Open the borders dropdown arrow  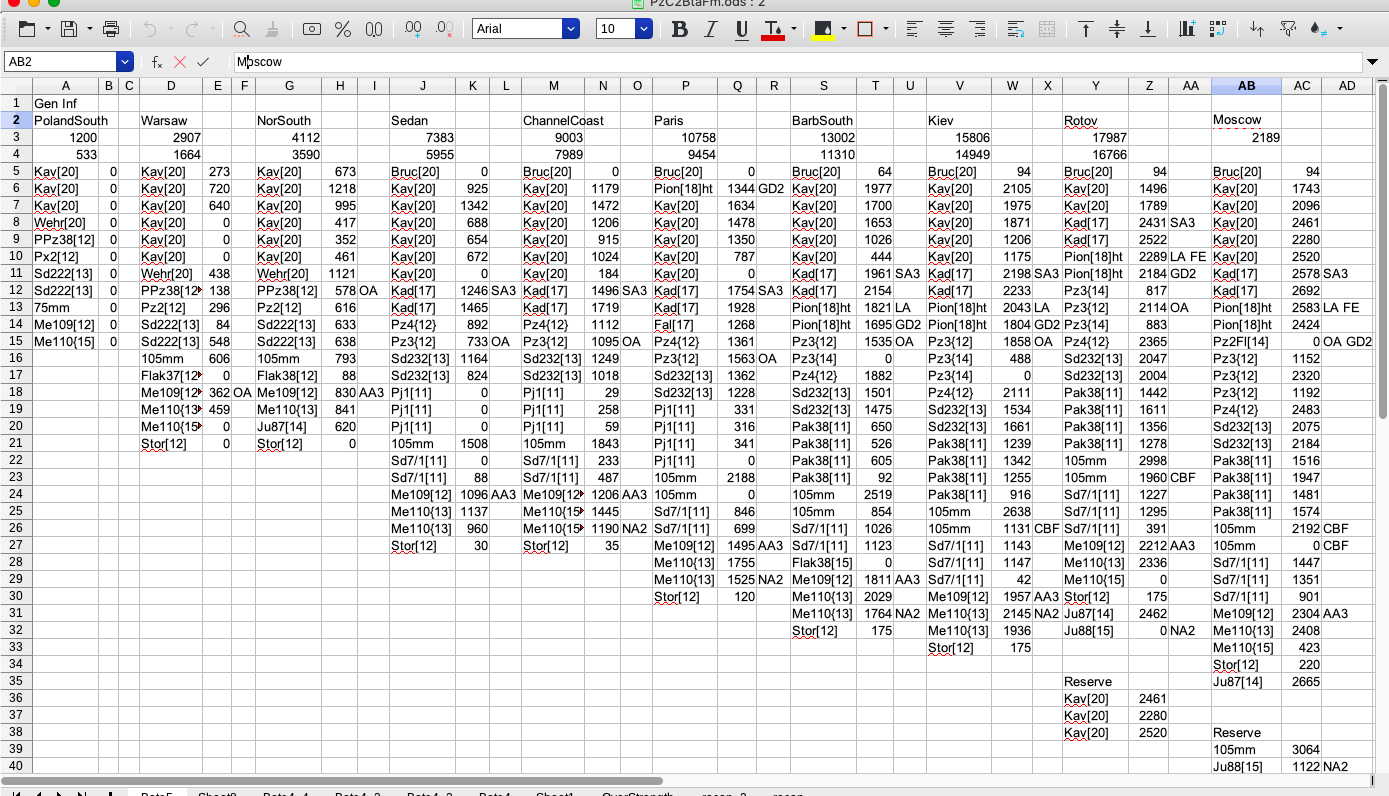(885, 29)
